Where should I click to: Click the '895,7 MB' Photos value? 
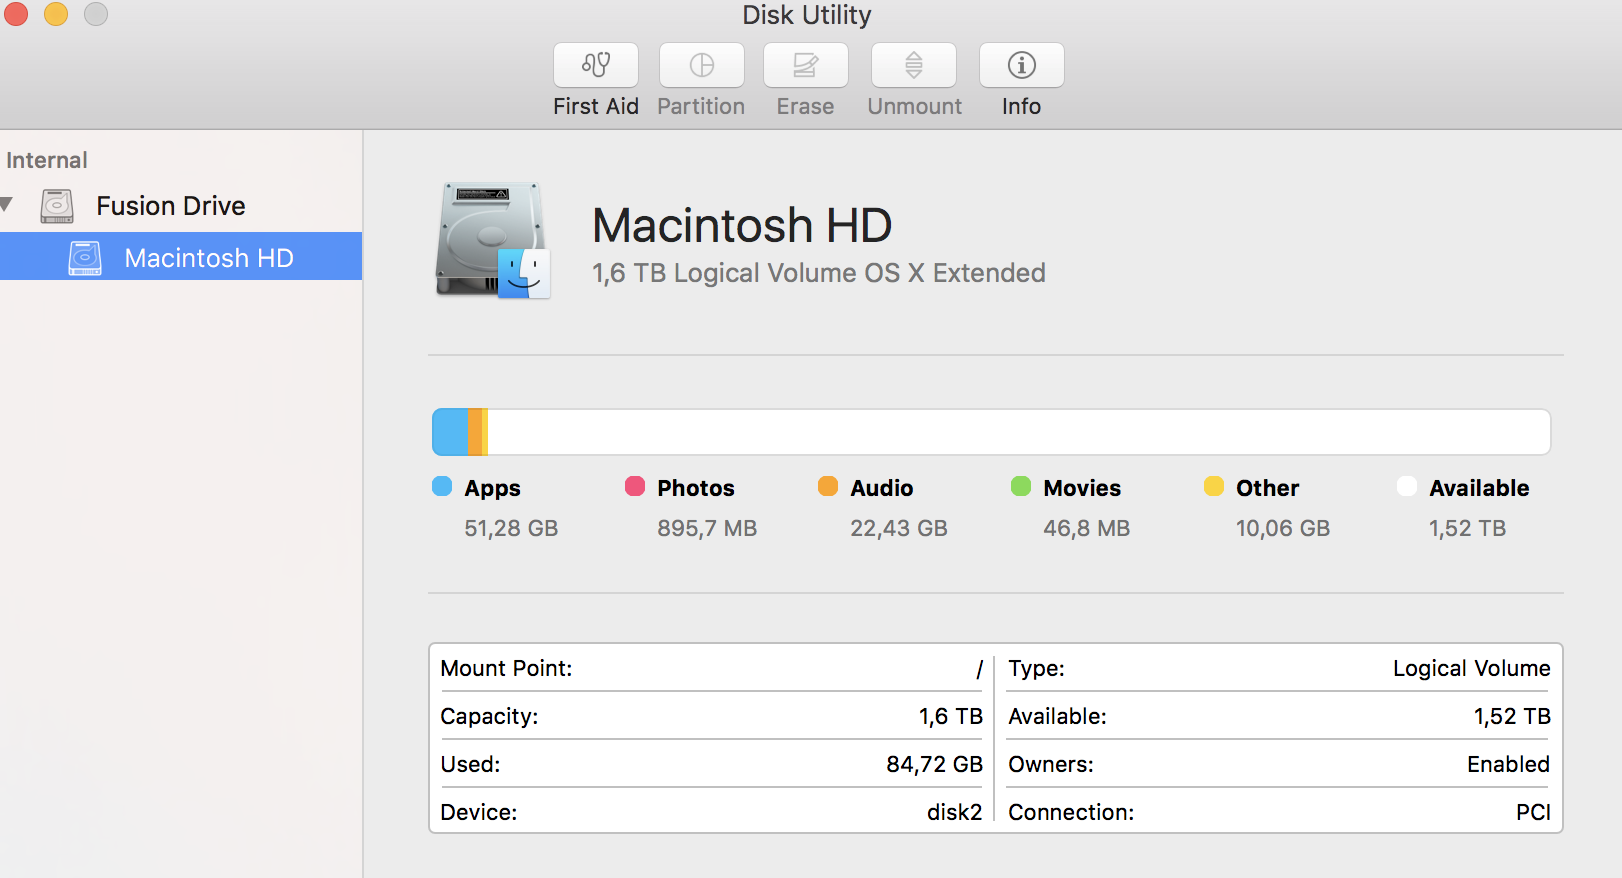pyautogui.click(x=707, y=528)
